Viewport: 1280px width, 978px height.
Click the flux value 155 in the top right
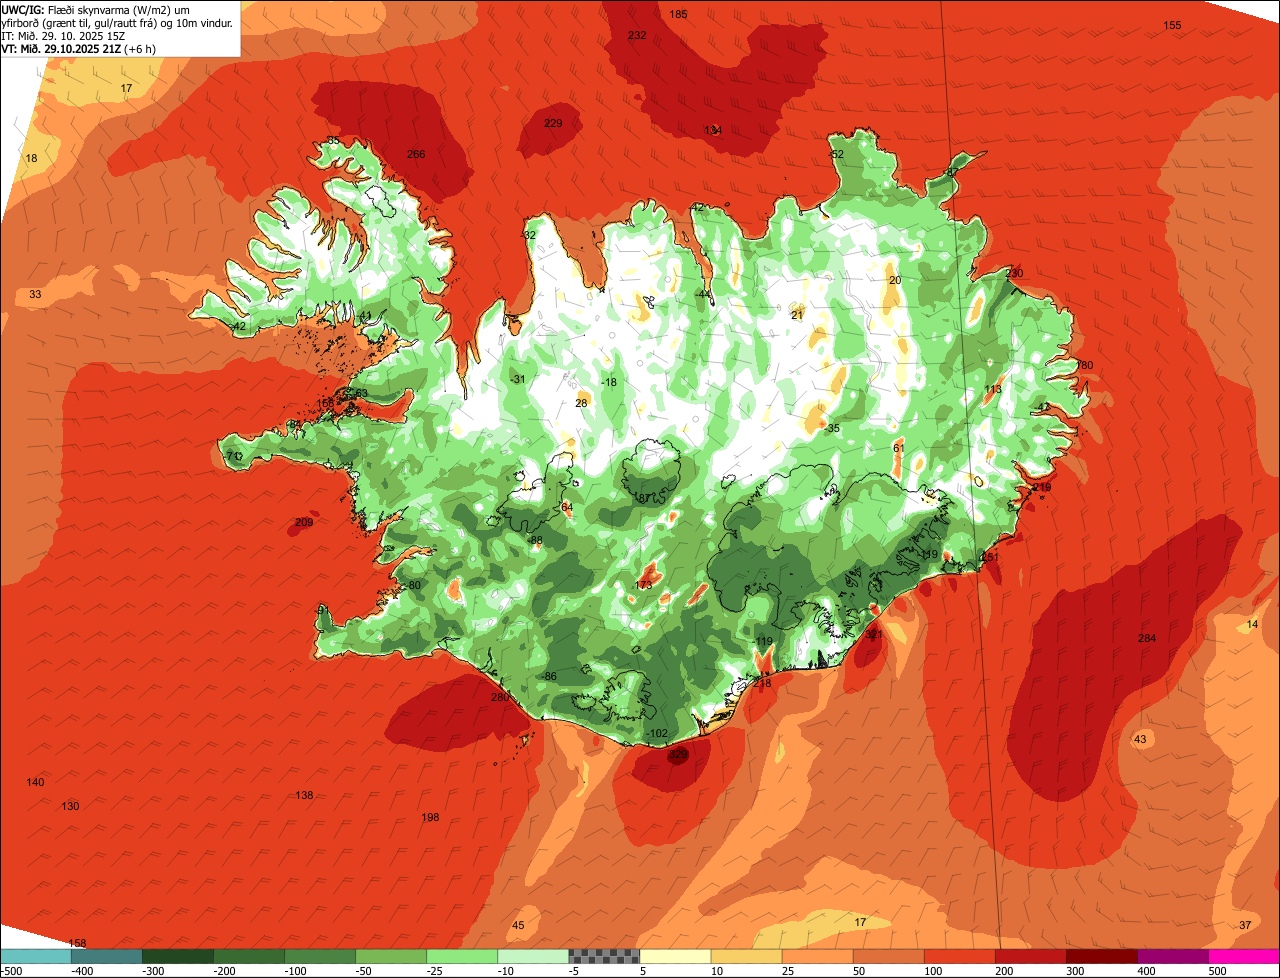(x=1172, y=25)
